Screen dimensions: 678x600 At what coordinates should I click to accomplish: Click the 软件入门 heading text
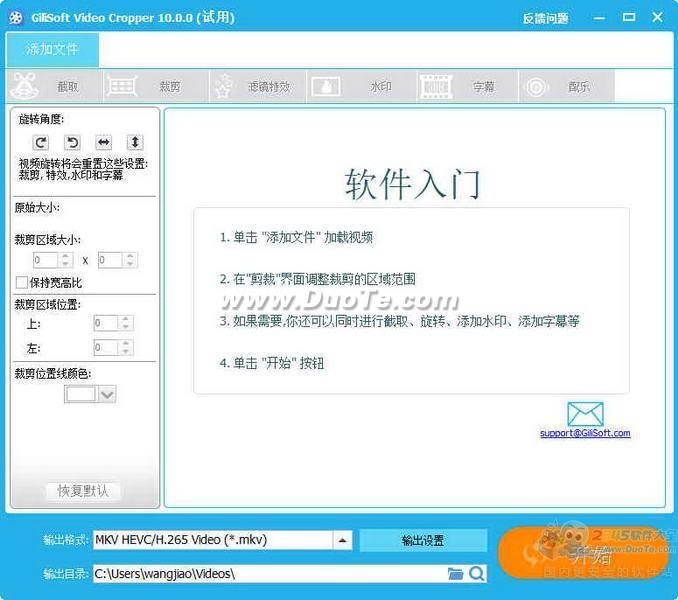tap(412, 184)
